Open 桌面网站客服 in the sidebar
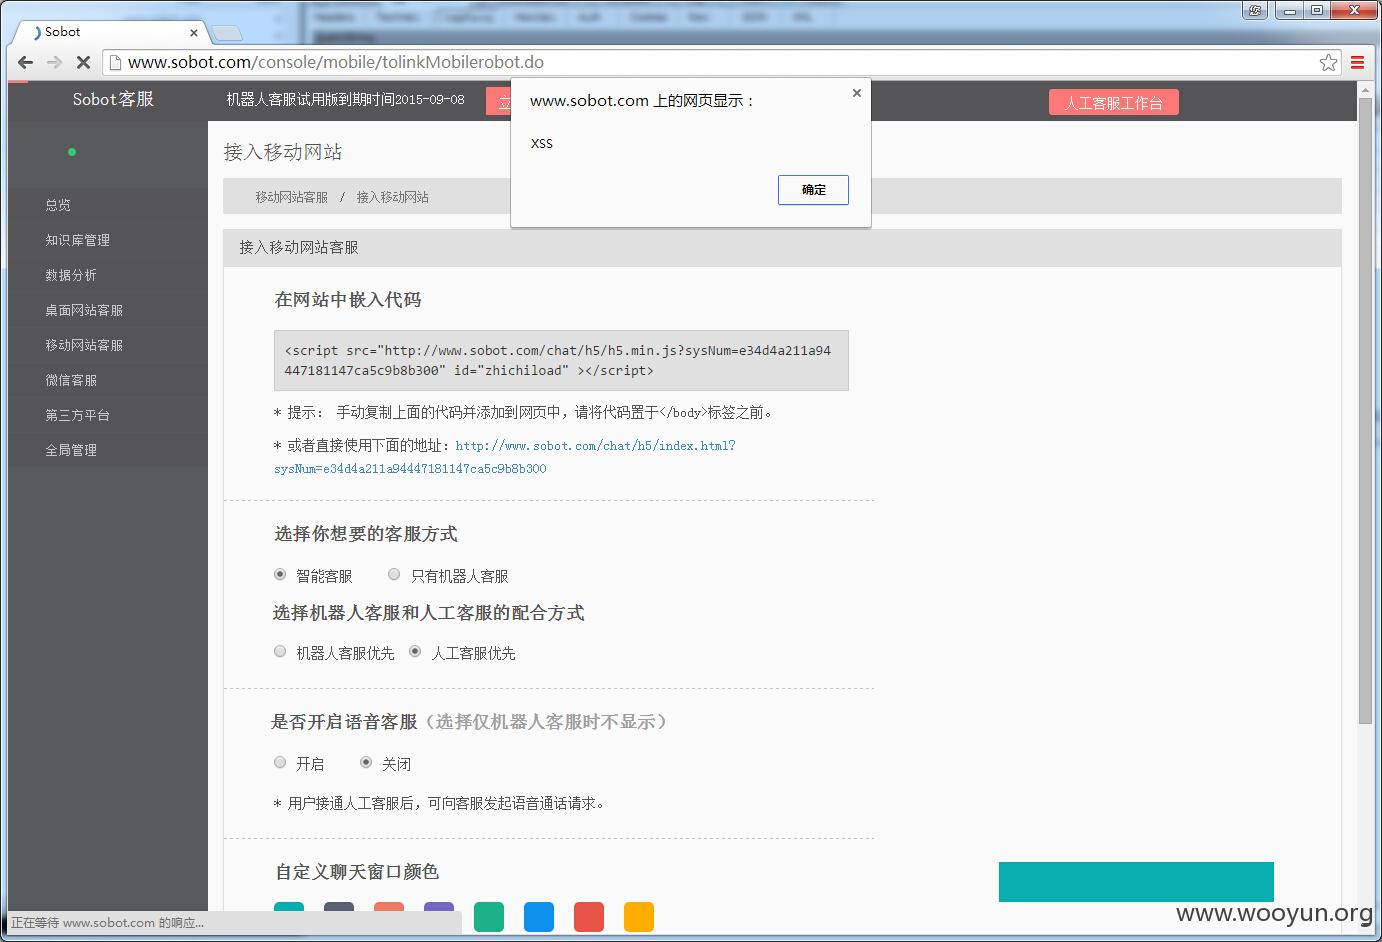 click(x=84, y=310)
